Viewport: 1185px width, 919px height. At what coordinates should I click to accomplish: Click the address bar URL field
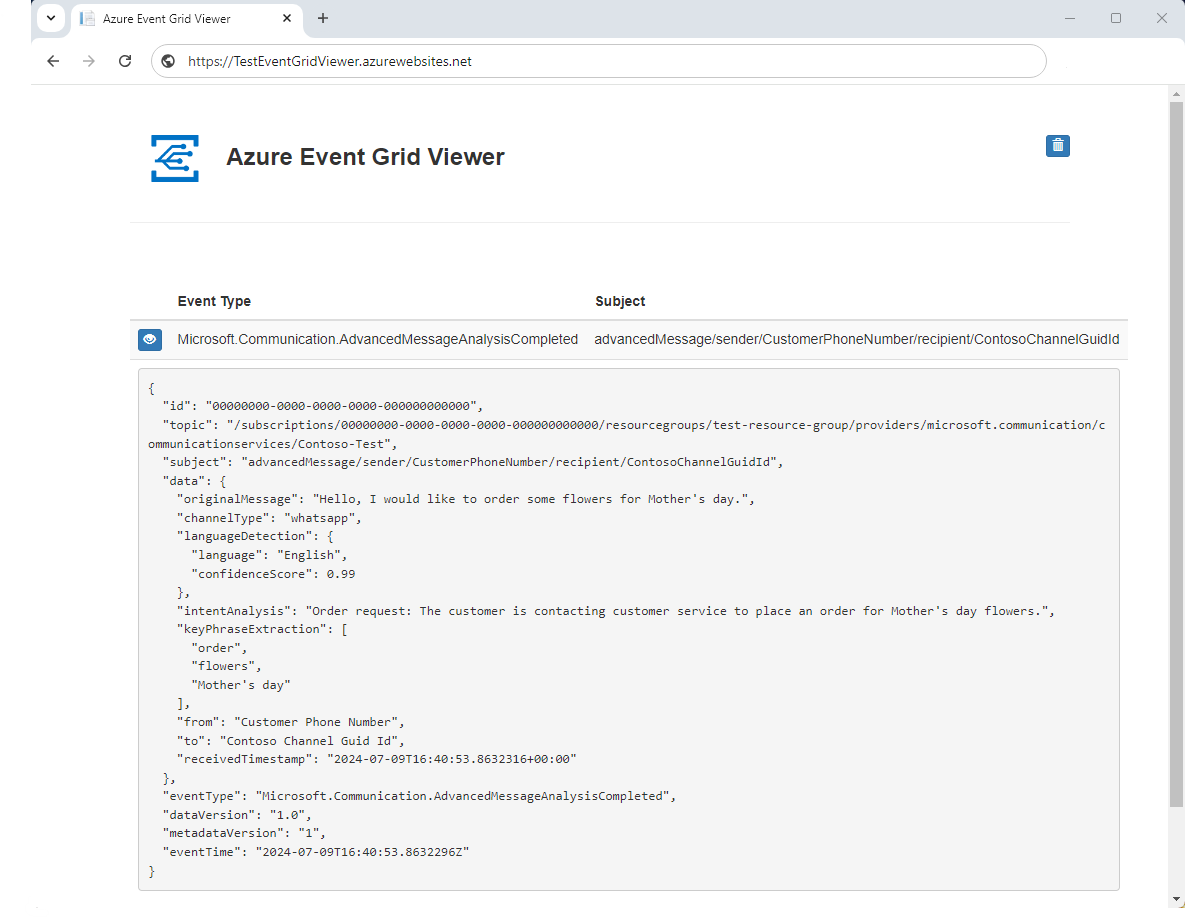coord(599,61)
